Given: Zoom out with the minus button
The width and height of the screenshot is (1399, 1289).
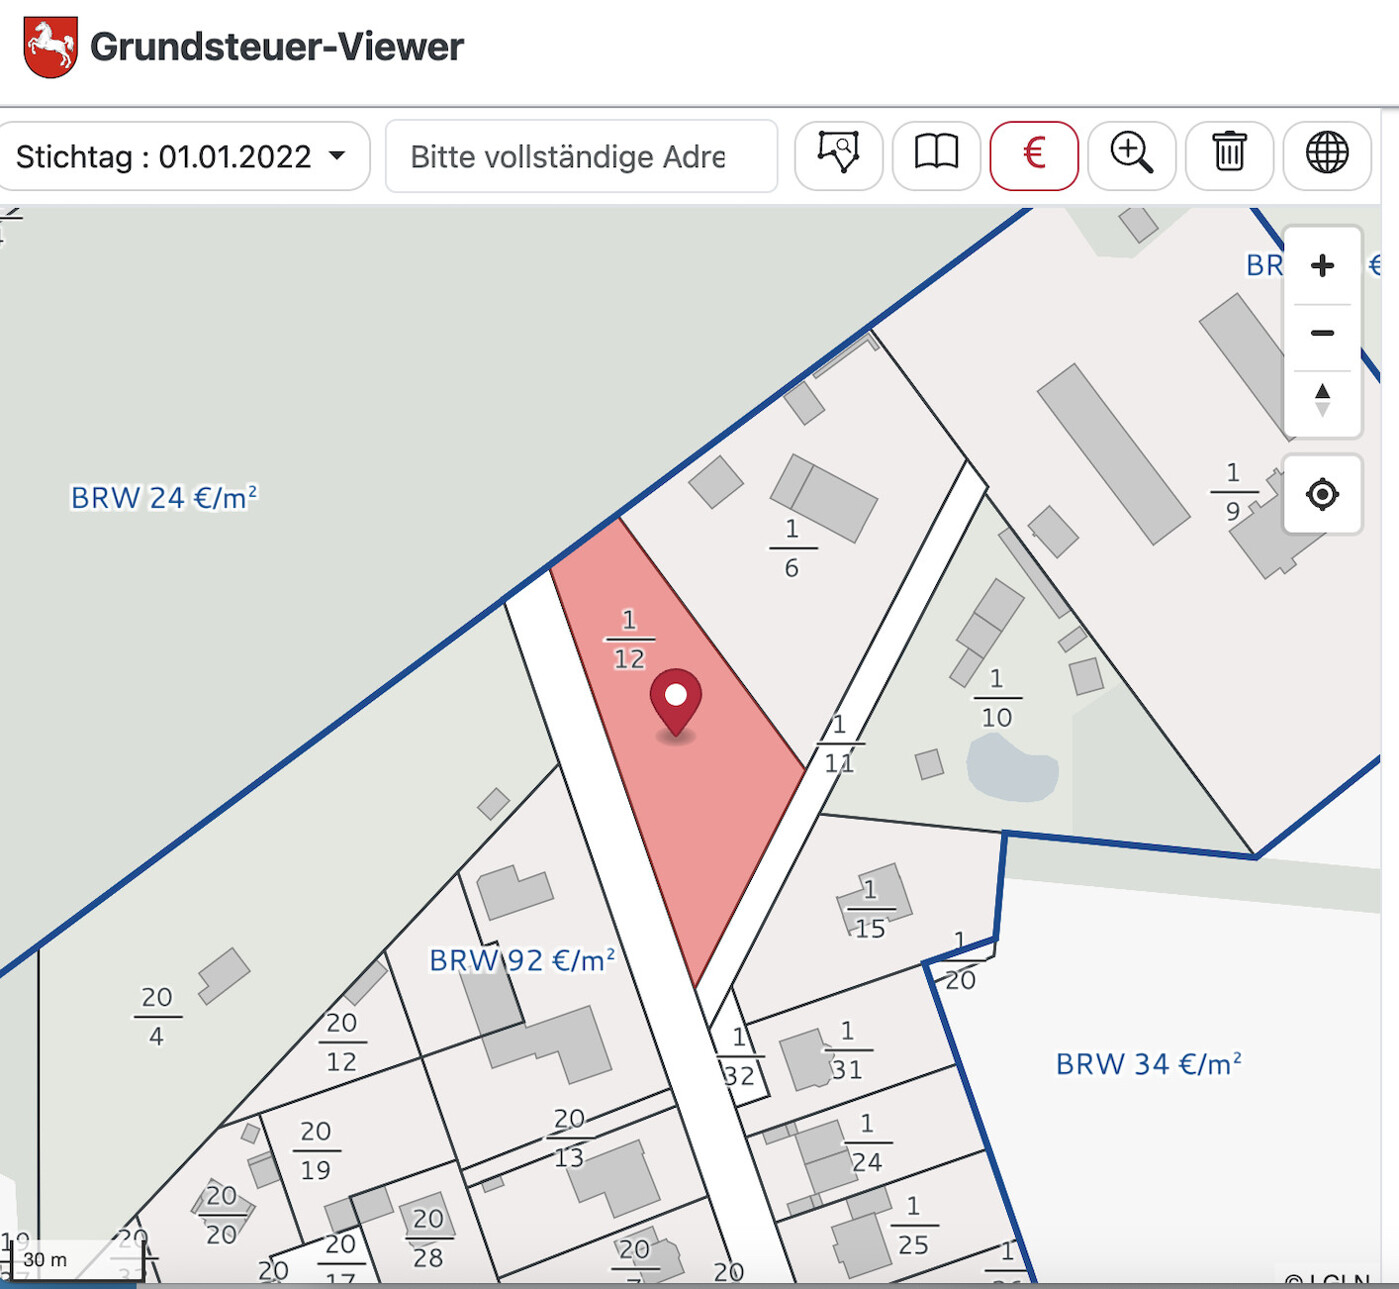Looking at the screenshot, I should click(1322, 333).
